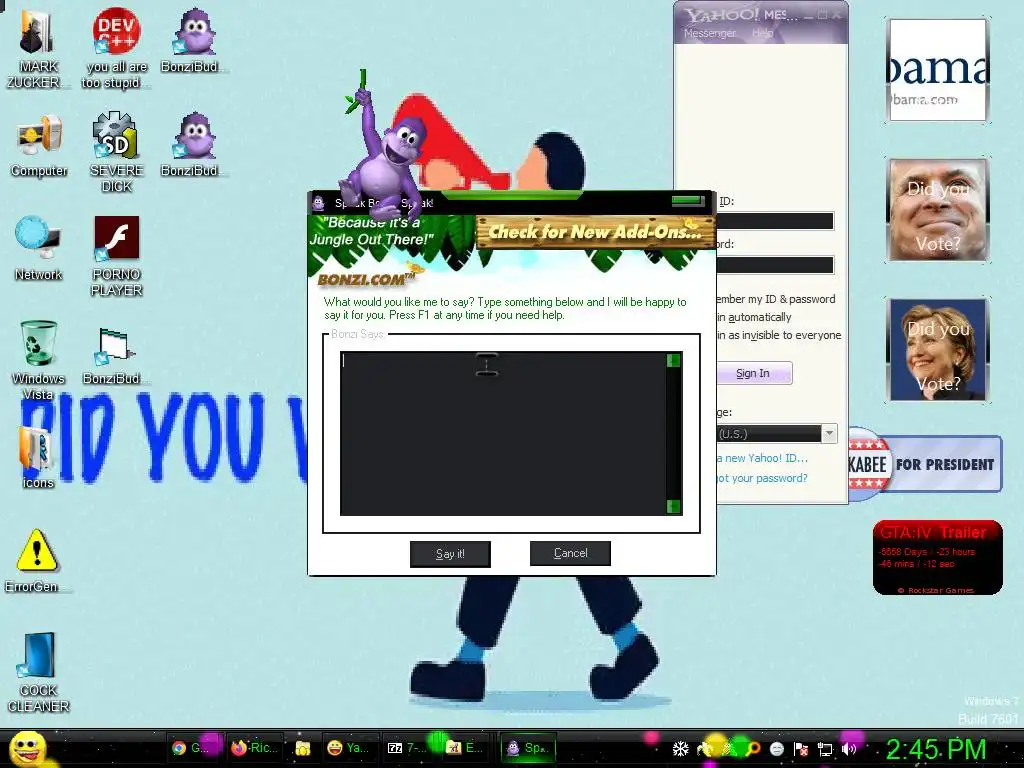Click the Check for New Add-Ons banner
Viewport: 1024px width, 768px height.
click(x=595, y=232)
